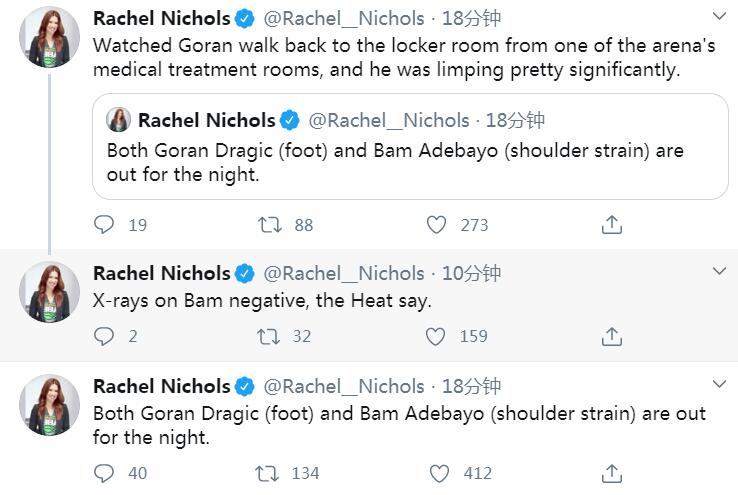The image size is (738, 495).
Task: Expand options menu on the X-rays tweet
Action: (719, 272)
